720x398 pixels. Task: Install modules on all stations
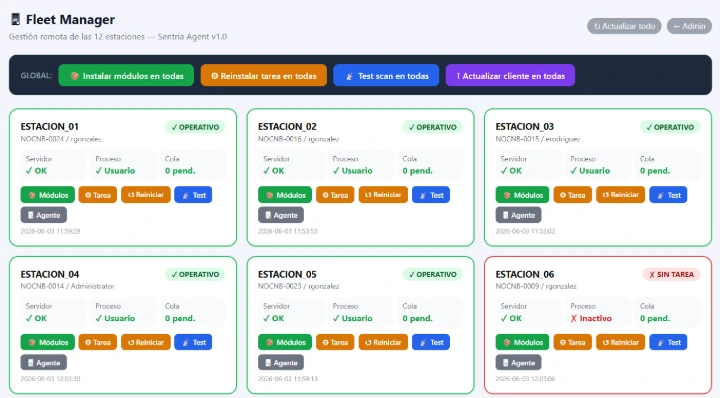tap(126, 76)
